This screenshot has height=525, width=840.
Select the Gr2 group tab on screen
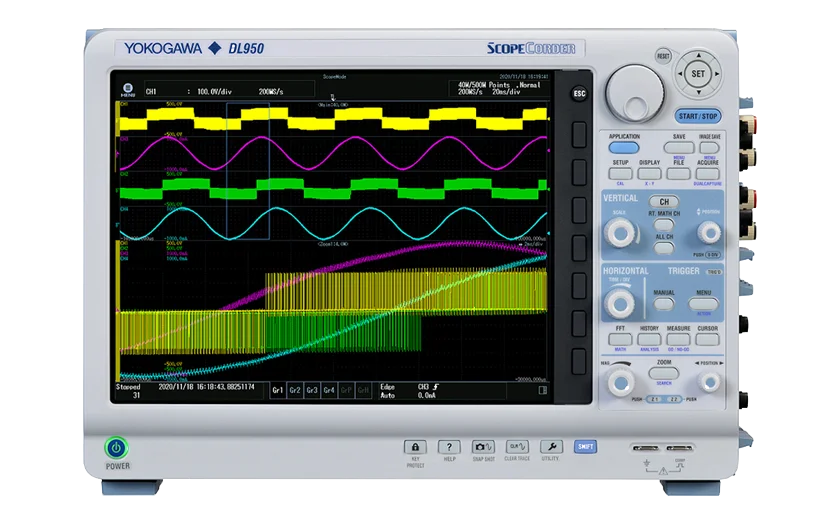[x=295, y=391]
